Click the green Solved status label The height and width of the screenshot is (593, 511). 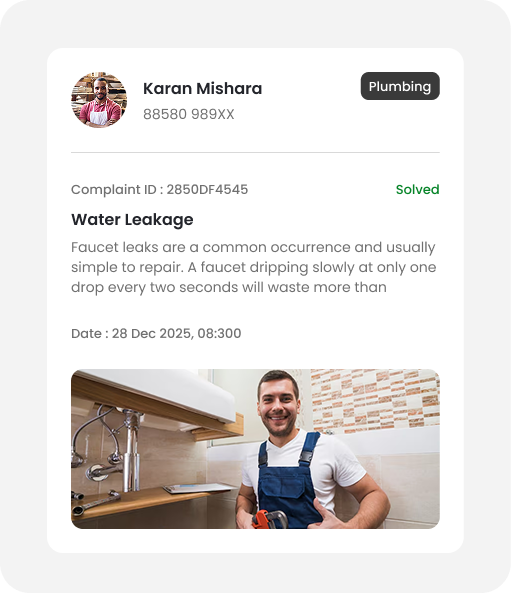pyautogui.click(x=418, y=189)
